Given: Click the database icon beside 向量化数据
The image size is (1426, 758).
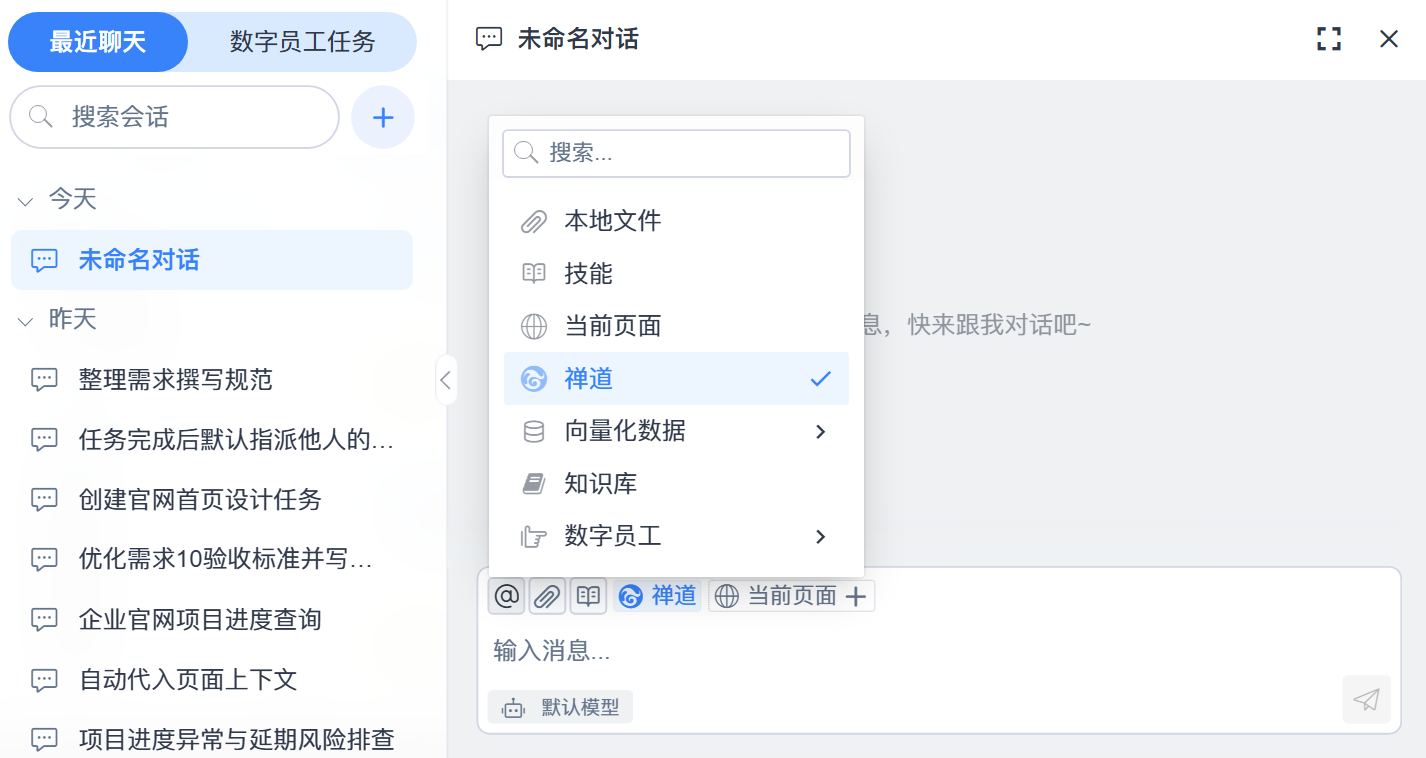Looking at the screenshot, I should point(534,432).
